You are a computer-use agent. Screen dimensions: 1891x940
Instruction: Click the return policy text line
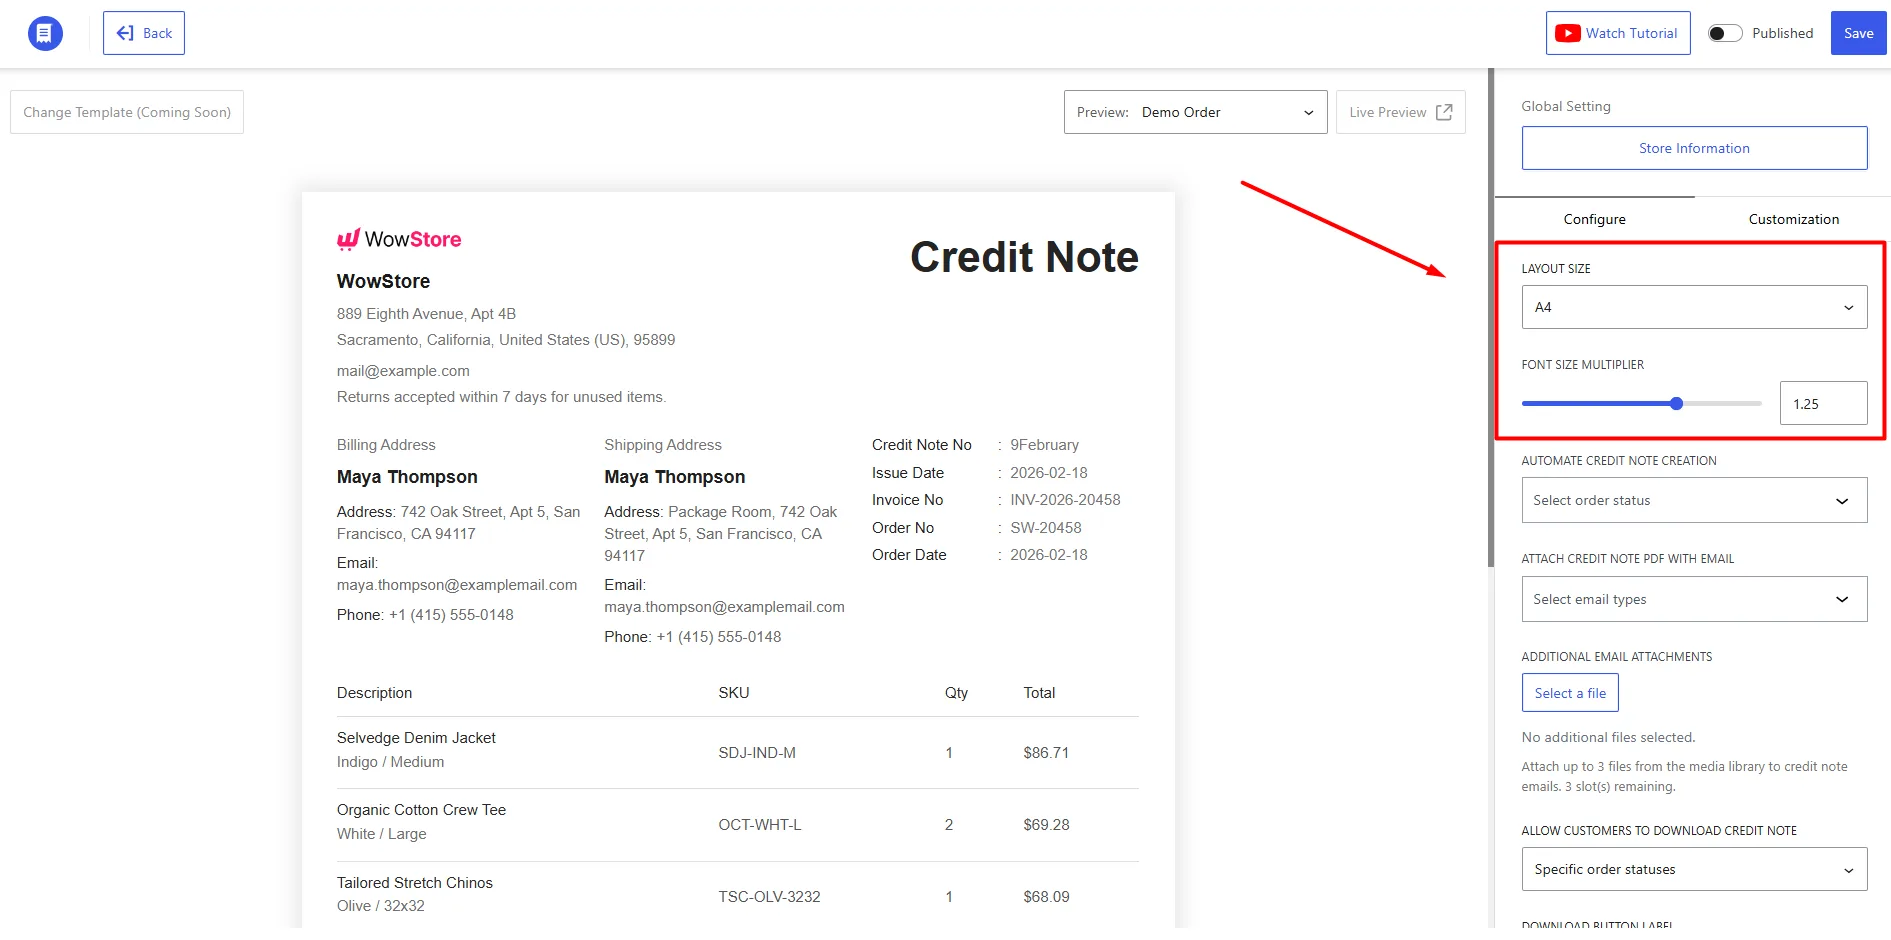501,397
